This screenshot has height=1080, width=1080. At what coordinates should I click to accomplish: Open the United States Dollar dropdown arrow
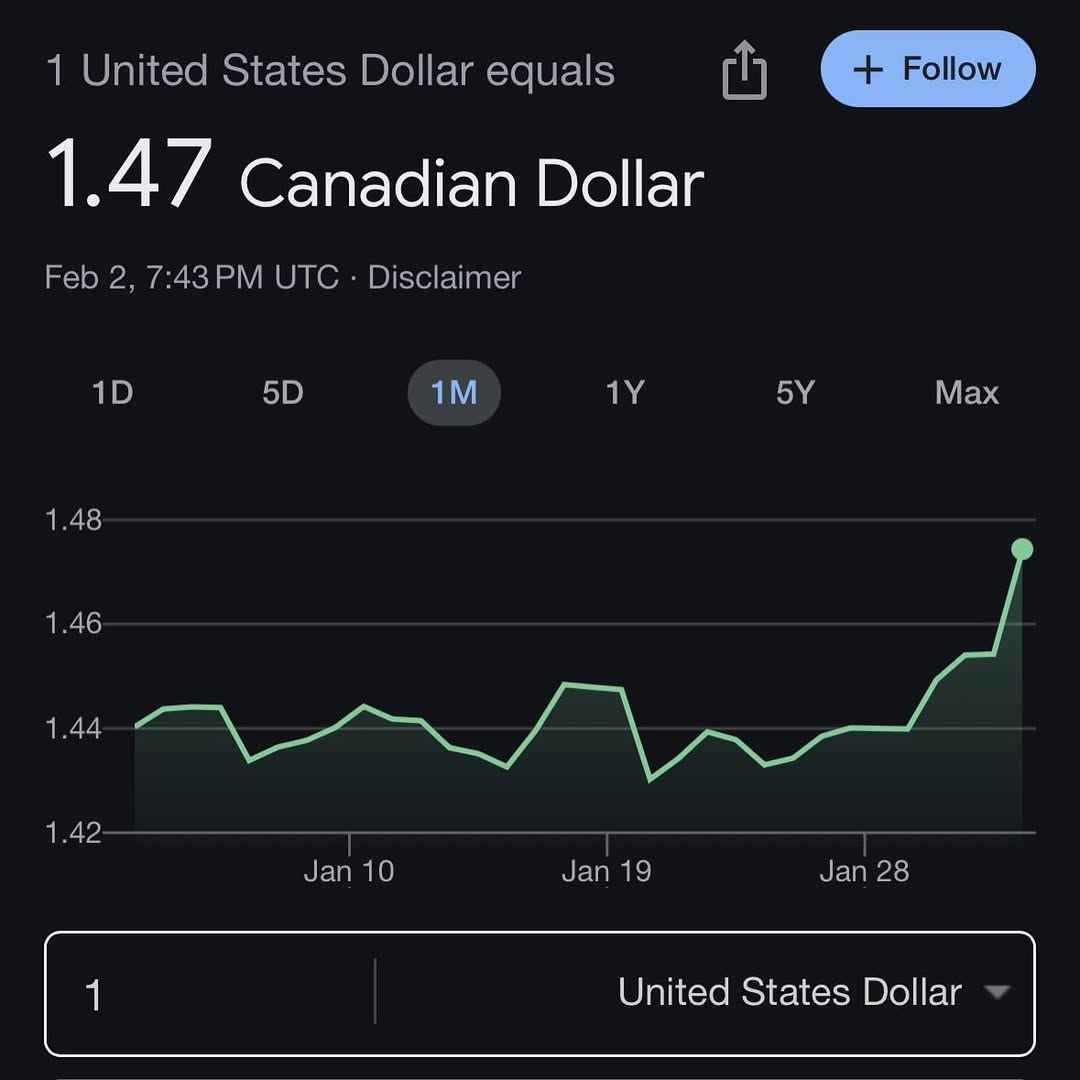(x=997, y=992)
